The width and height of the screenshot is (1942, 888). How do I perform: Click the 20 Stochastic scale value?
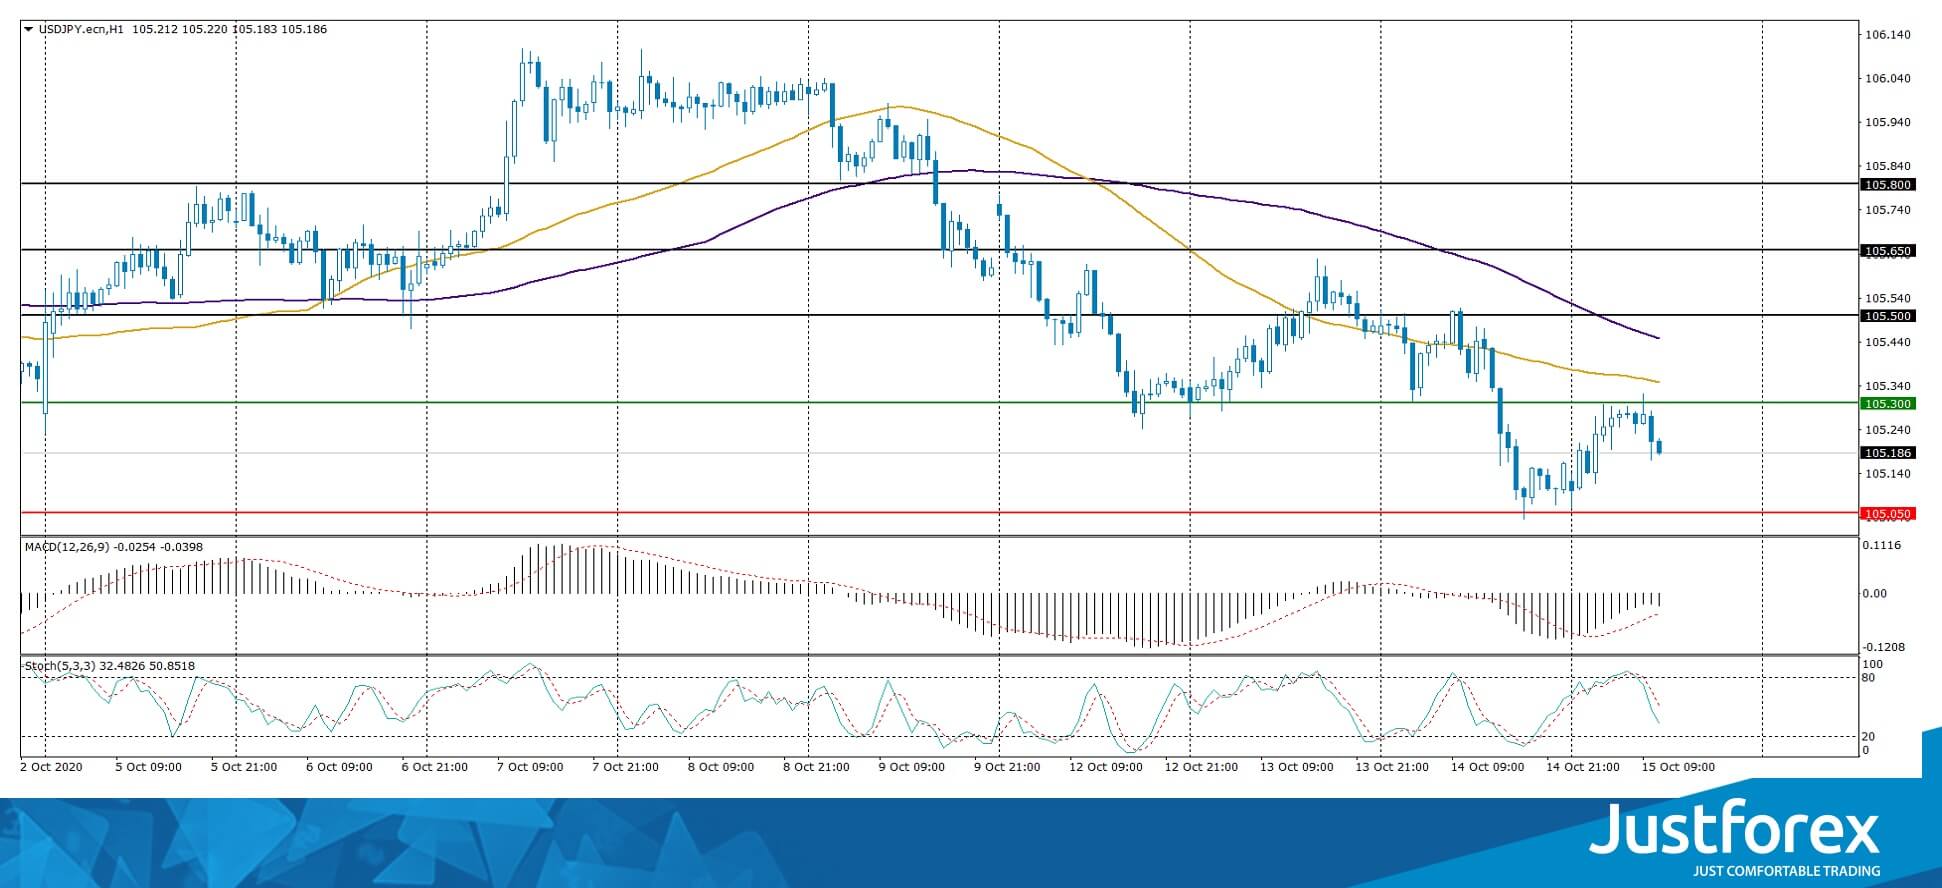pyautogui.click(x=1870, y=737)
